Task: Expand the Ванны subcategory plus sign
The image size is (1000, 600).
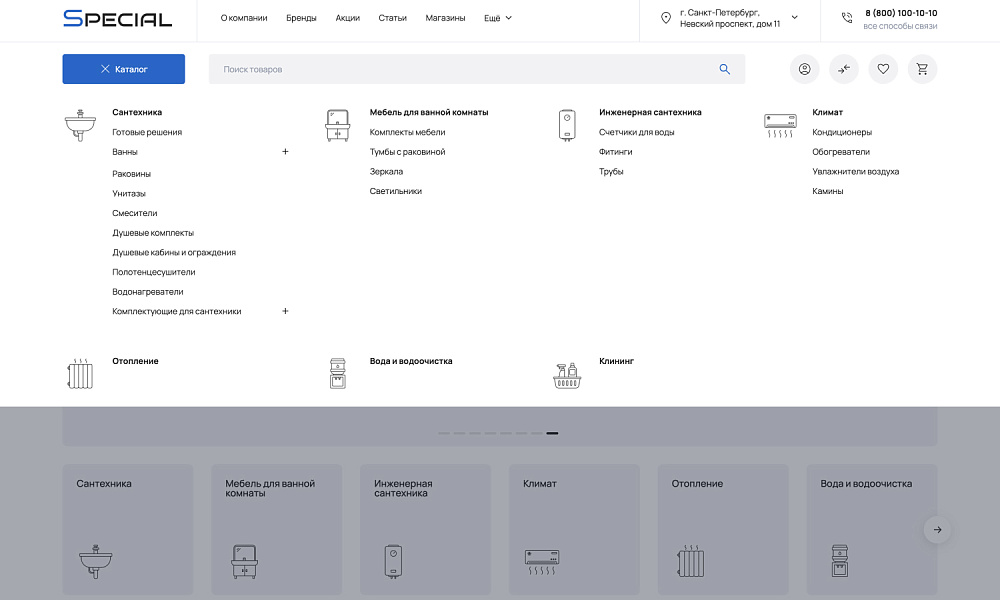Action: tap(285, 151)
